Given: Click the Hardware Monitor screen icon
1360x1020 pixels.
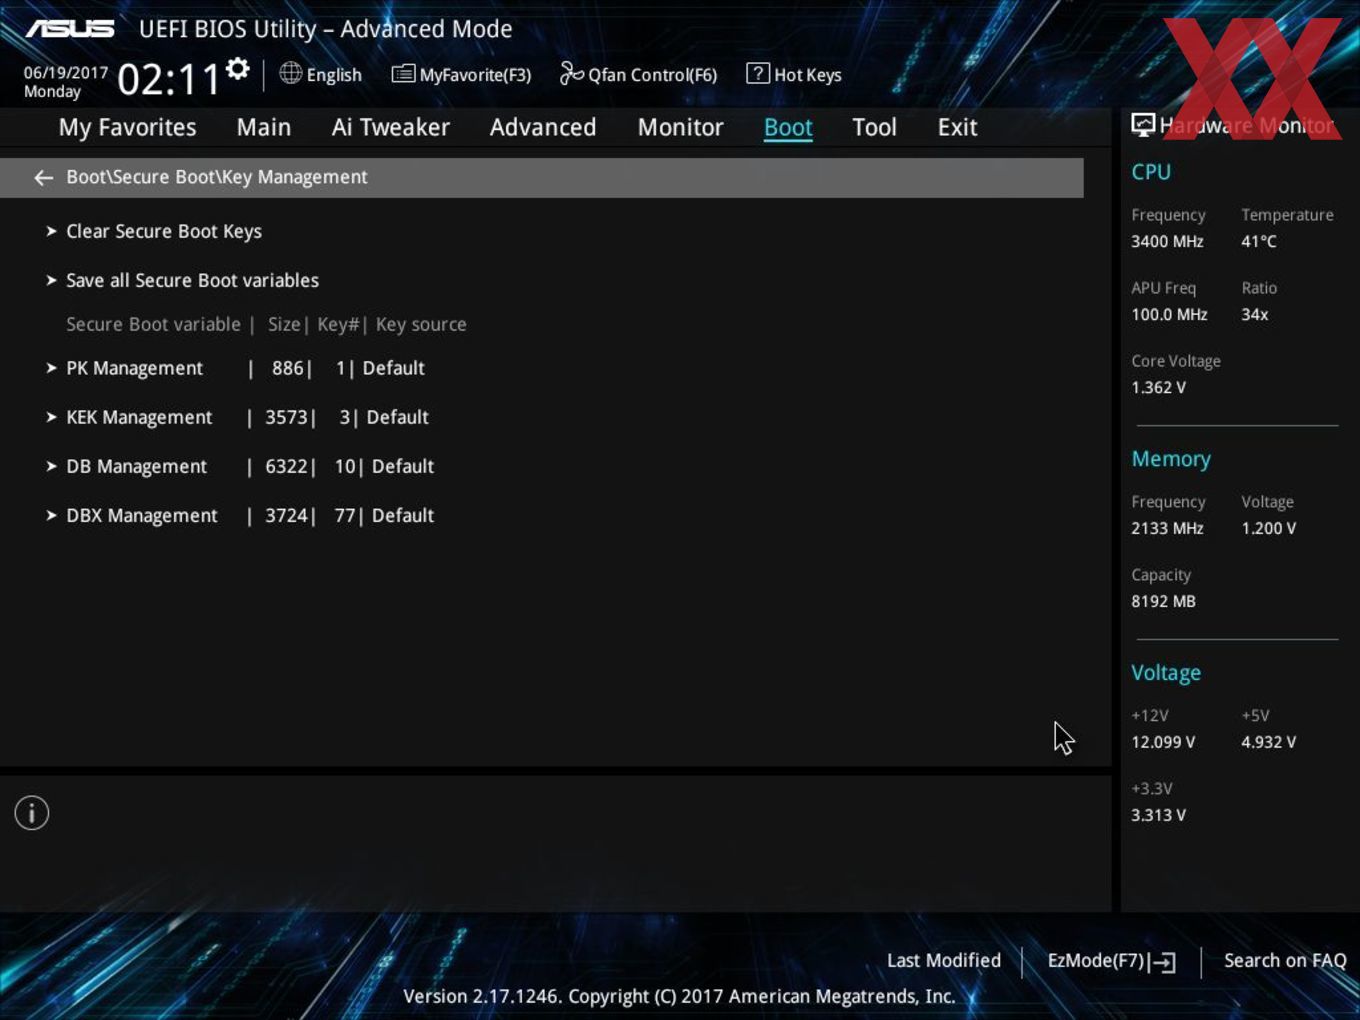Looking at the screenshot, I should click(x=1143, y=125).
